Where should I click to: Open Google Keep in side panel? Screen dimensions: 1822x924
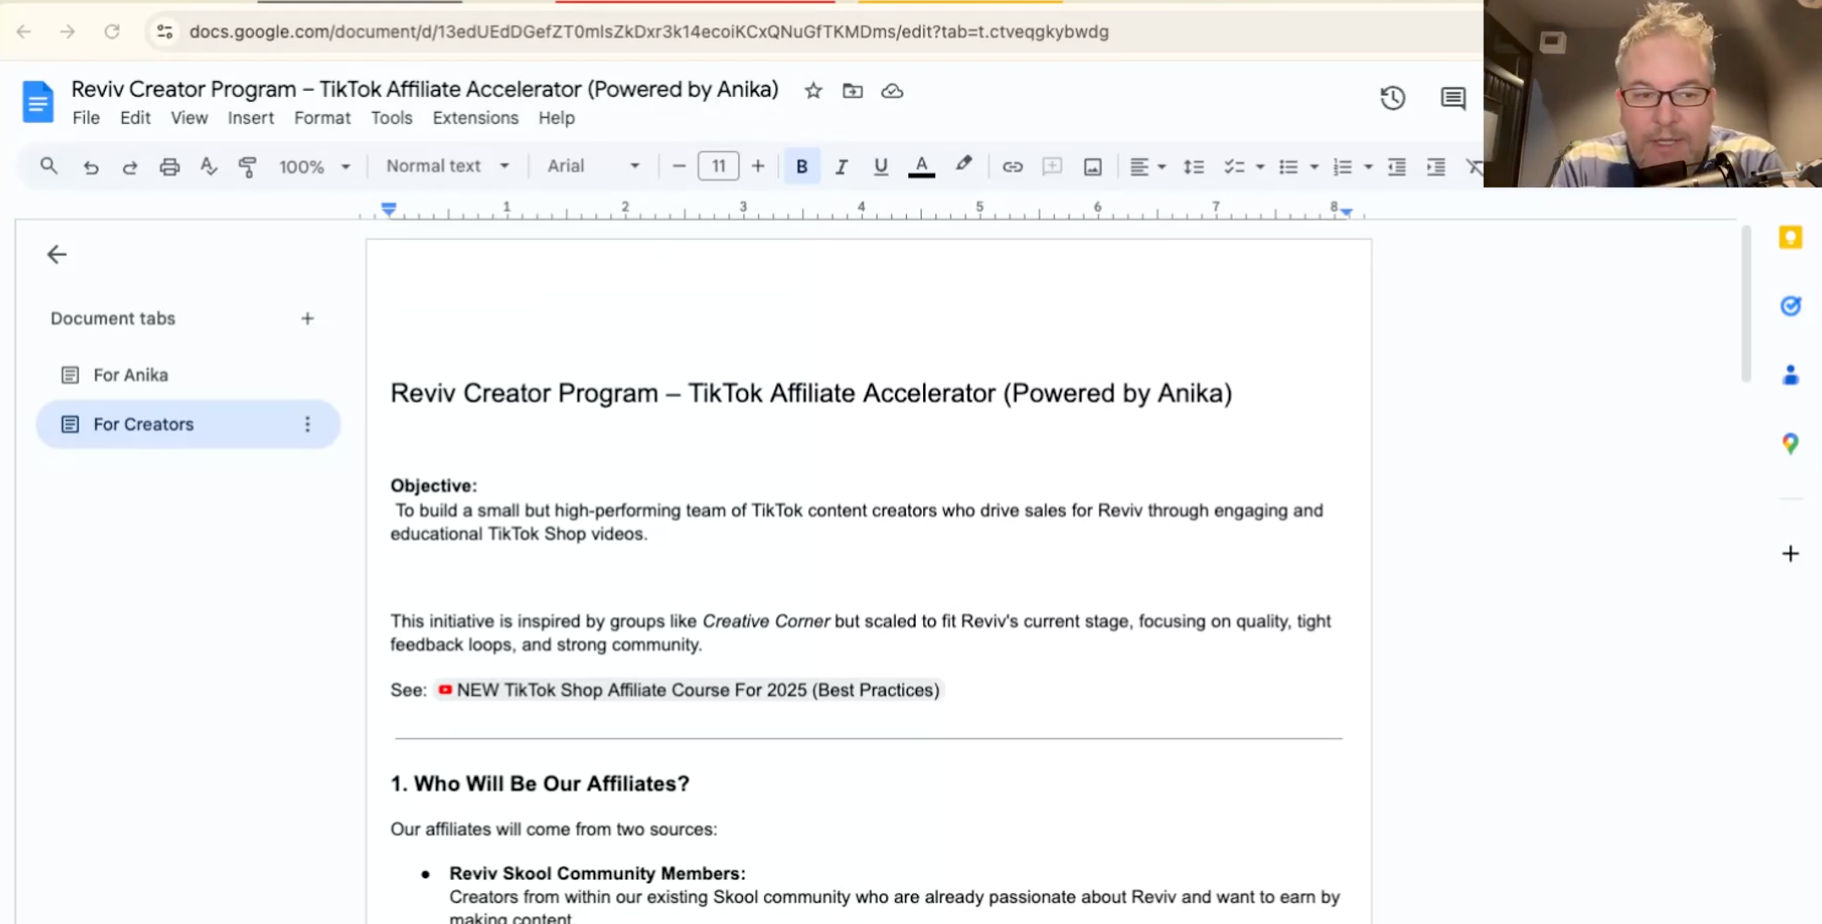pyautogui.click(x=1790, y=238)
